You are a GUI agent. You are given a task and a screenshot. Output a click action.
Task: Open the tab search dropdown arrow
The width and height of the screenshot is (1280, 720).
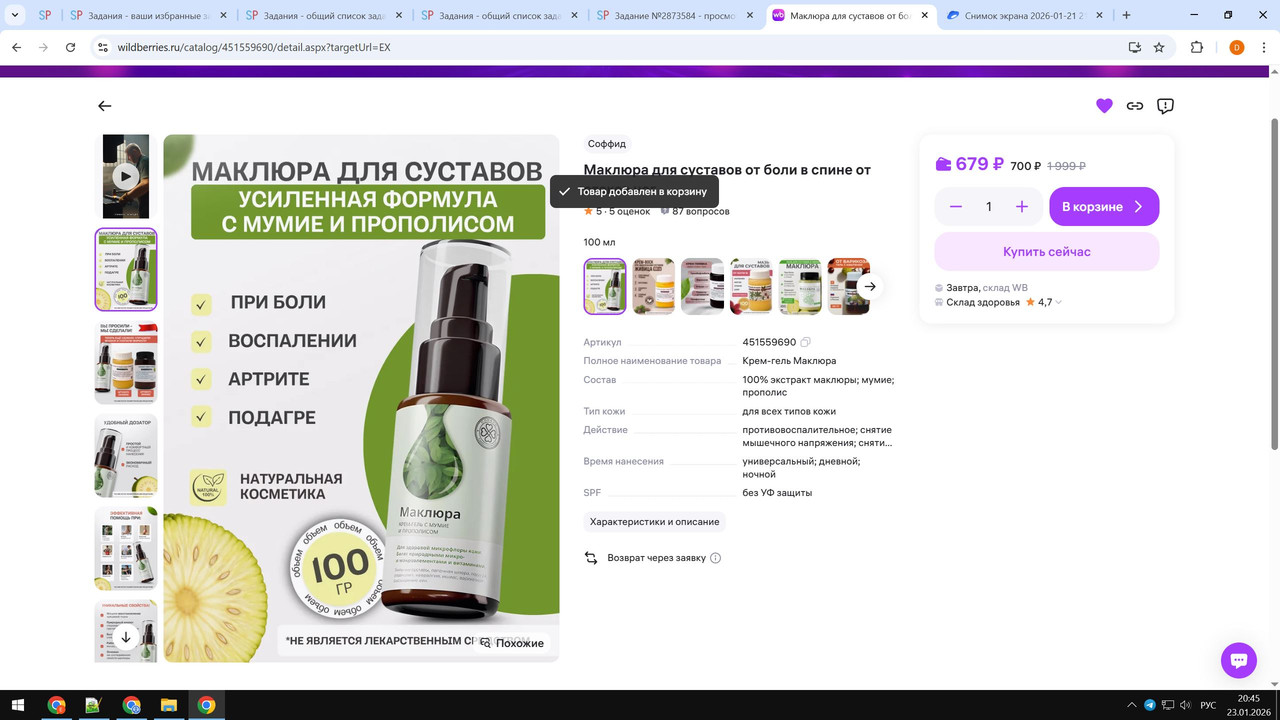(x=15, y=15)
